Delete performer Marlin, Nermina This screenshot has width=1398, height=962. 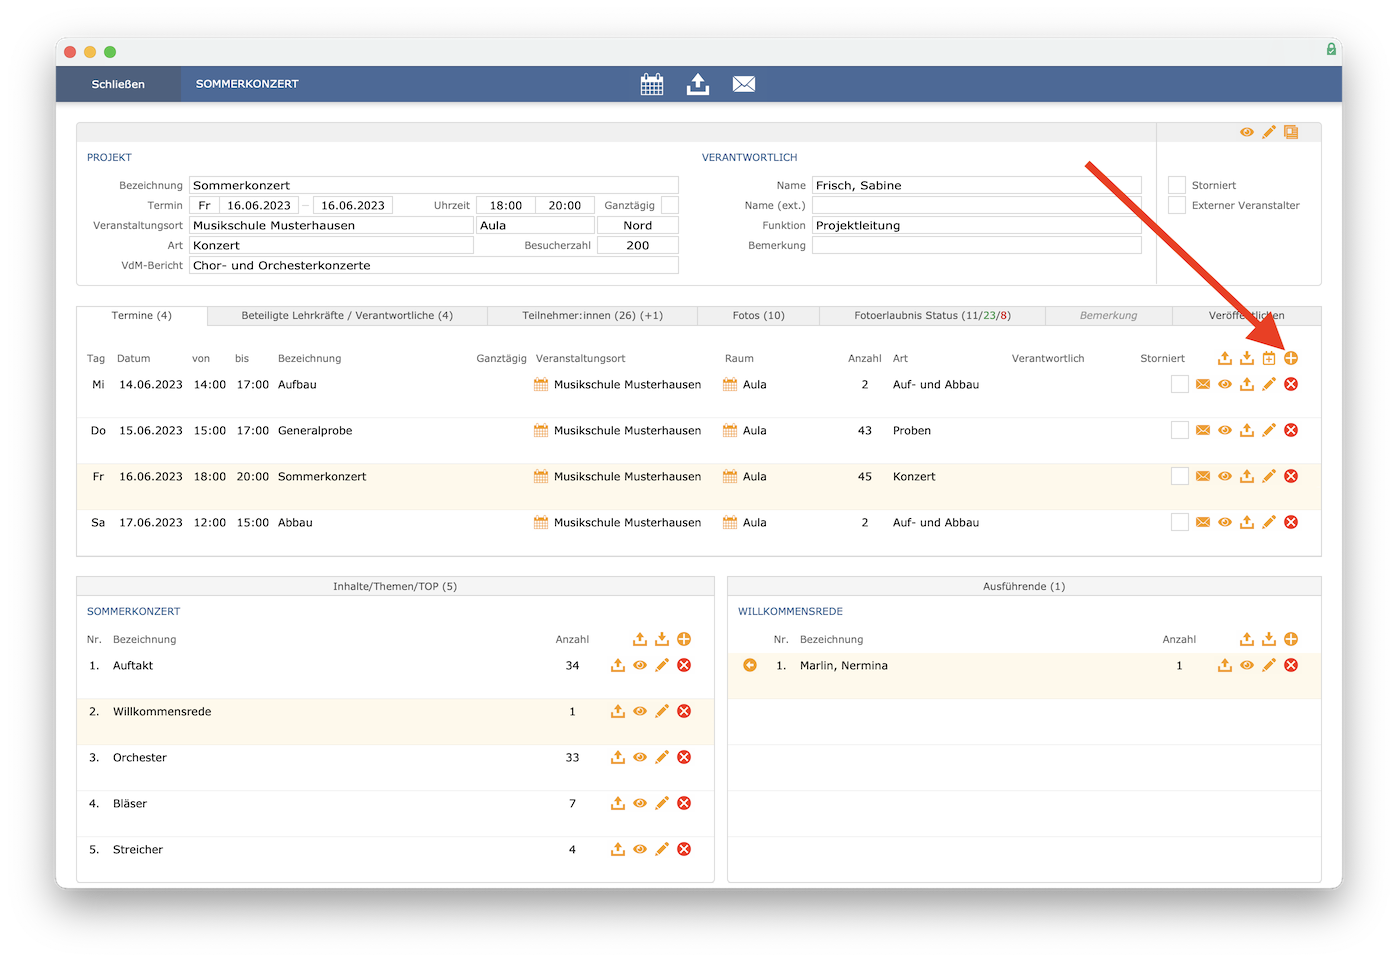[1291, 665]
